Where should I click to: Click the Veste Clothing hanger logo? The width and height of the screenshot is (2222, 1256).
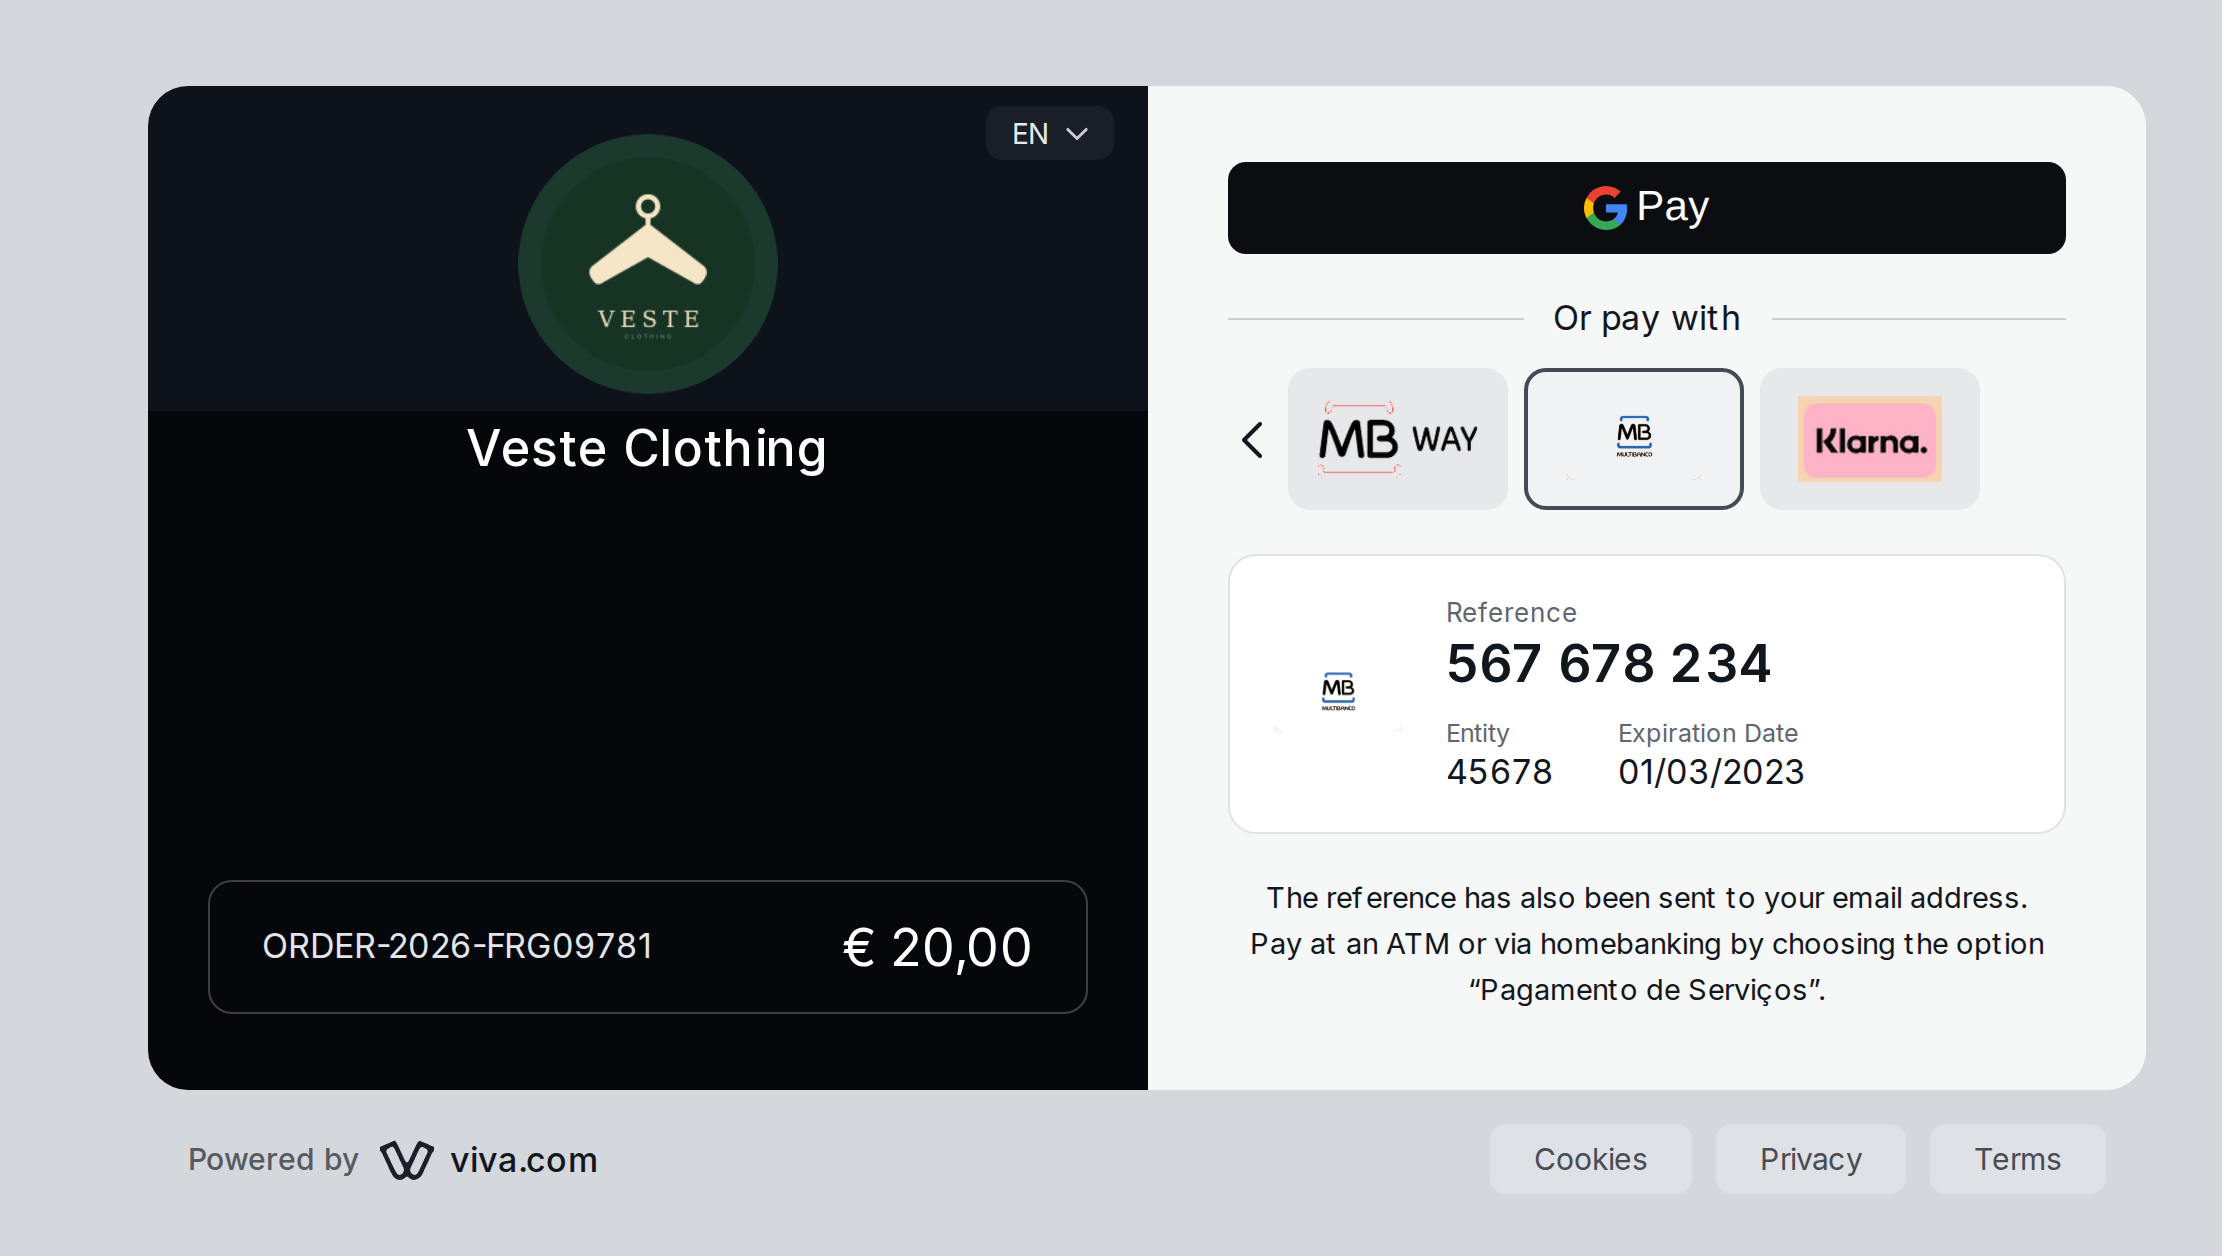tap(648, 264)
